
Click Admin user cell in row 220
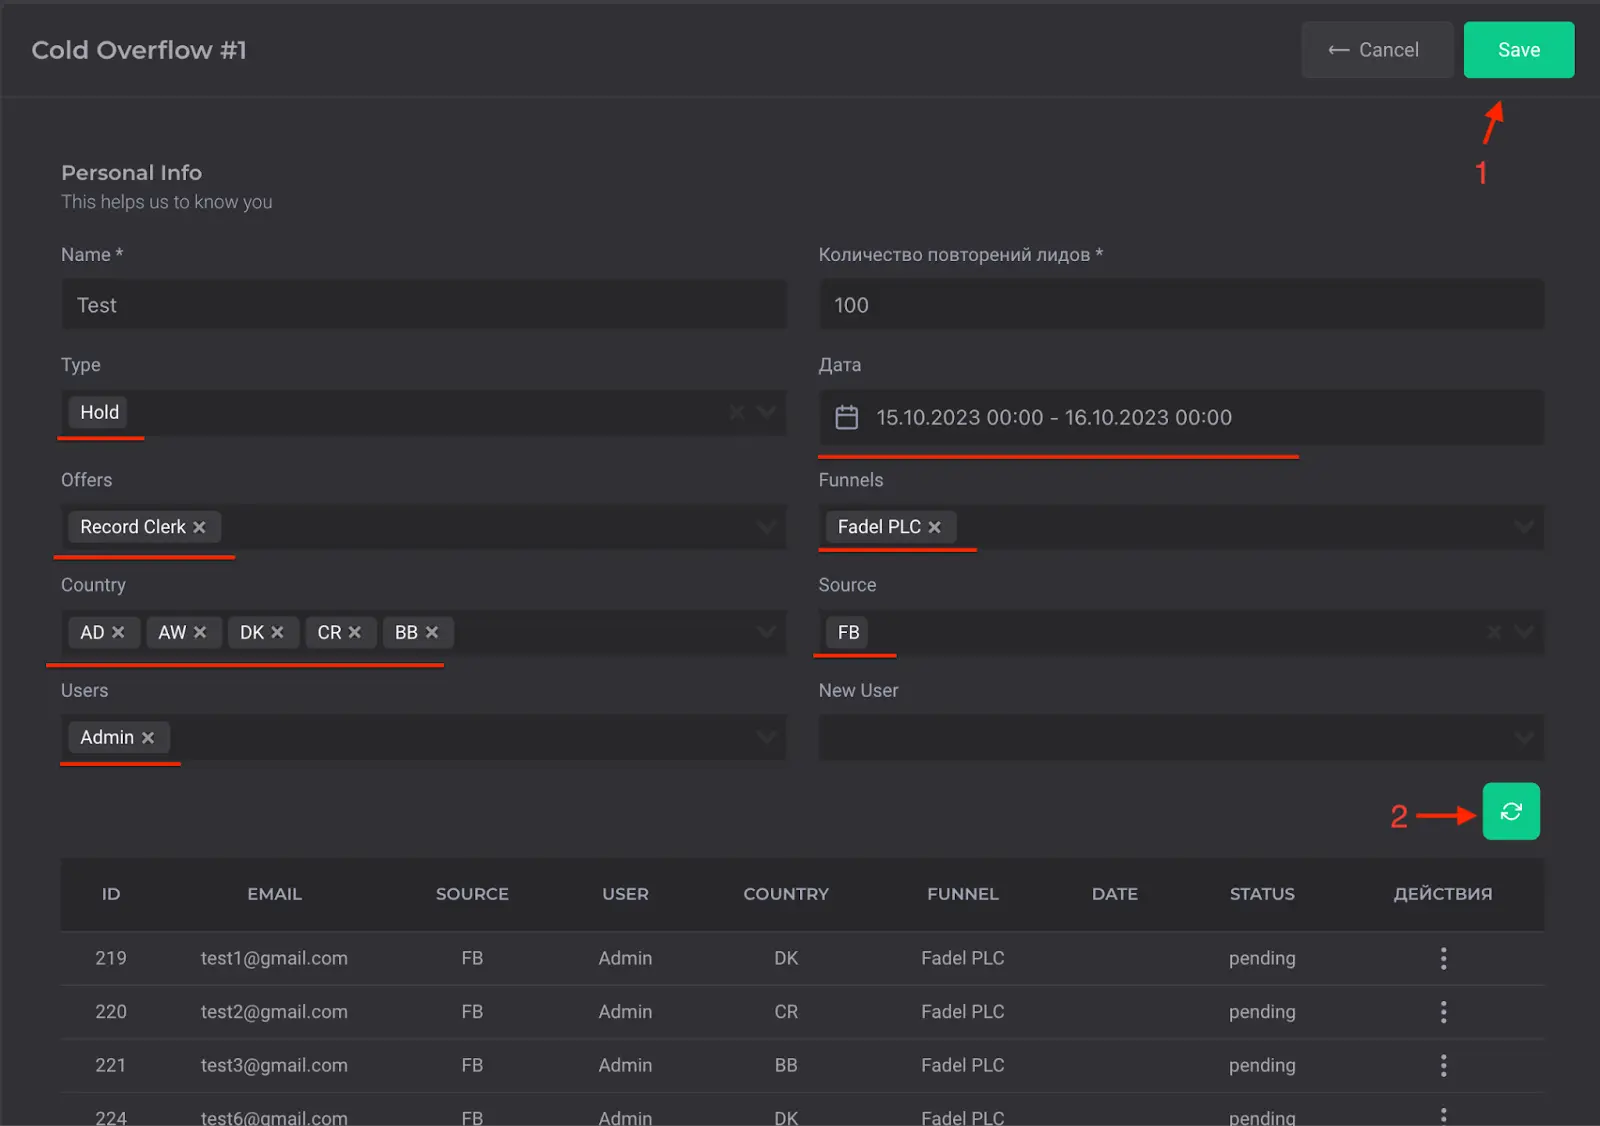[x=625, y=1012]
